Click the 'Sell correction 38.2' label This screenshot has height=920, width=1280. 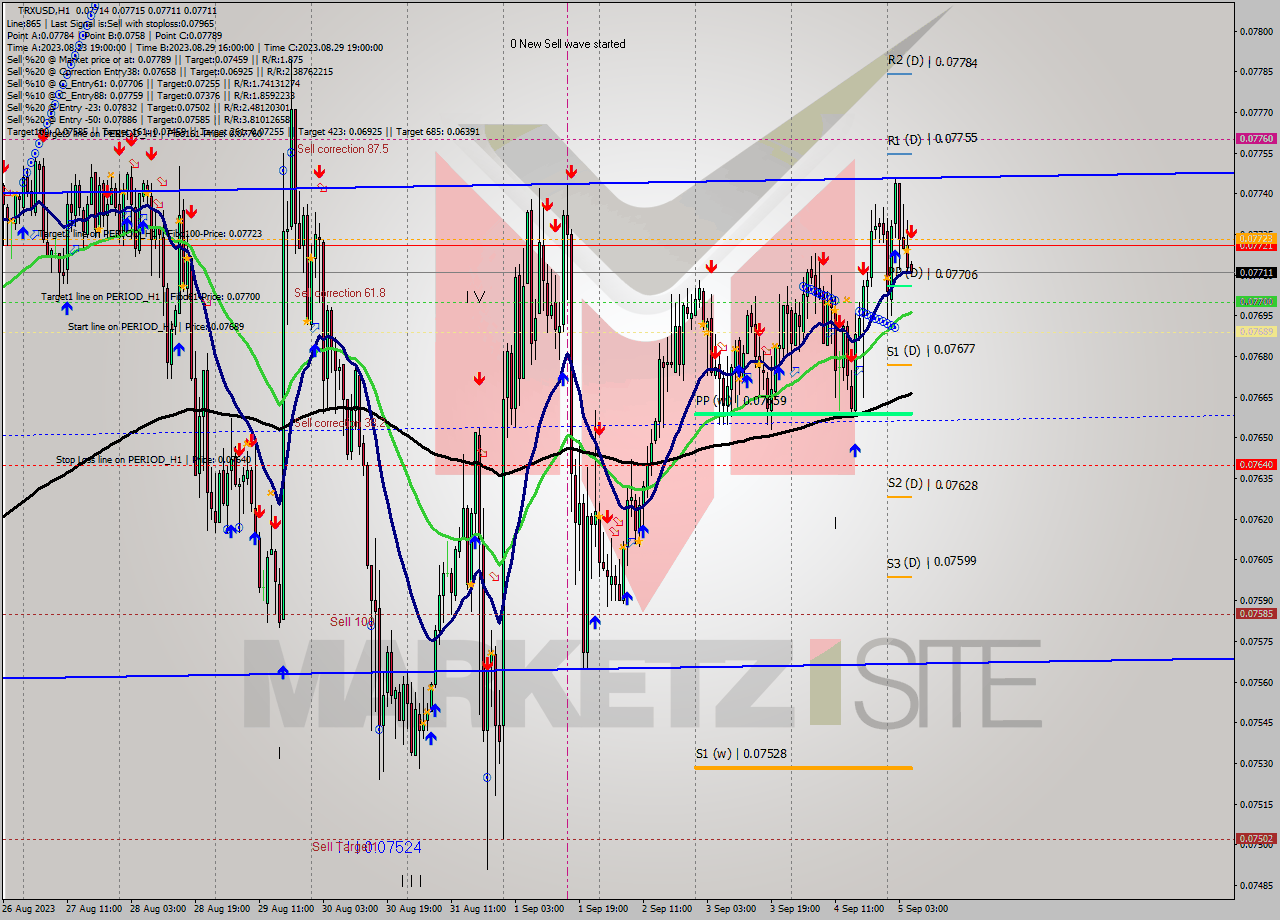tap(339, 423)
